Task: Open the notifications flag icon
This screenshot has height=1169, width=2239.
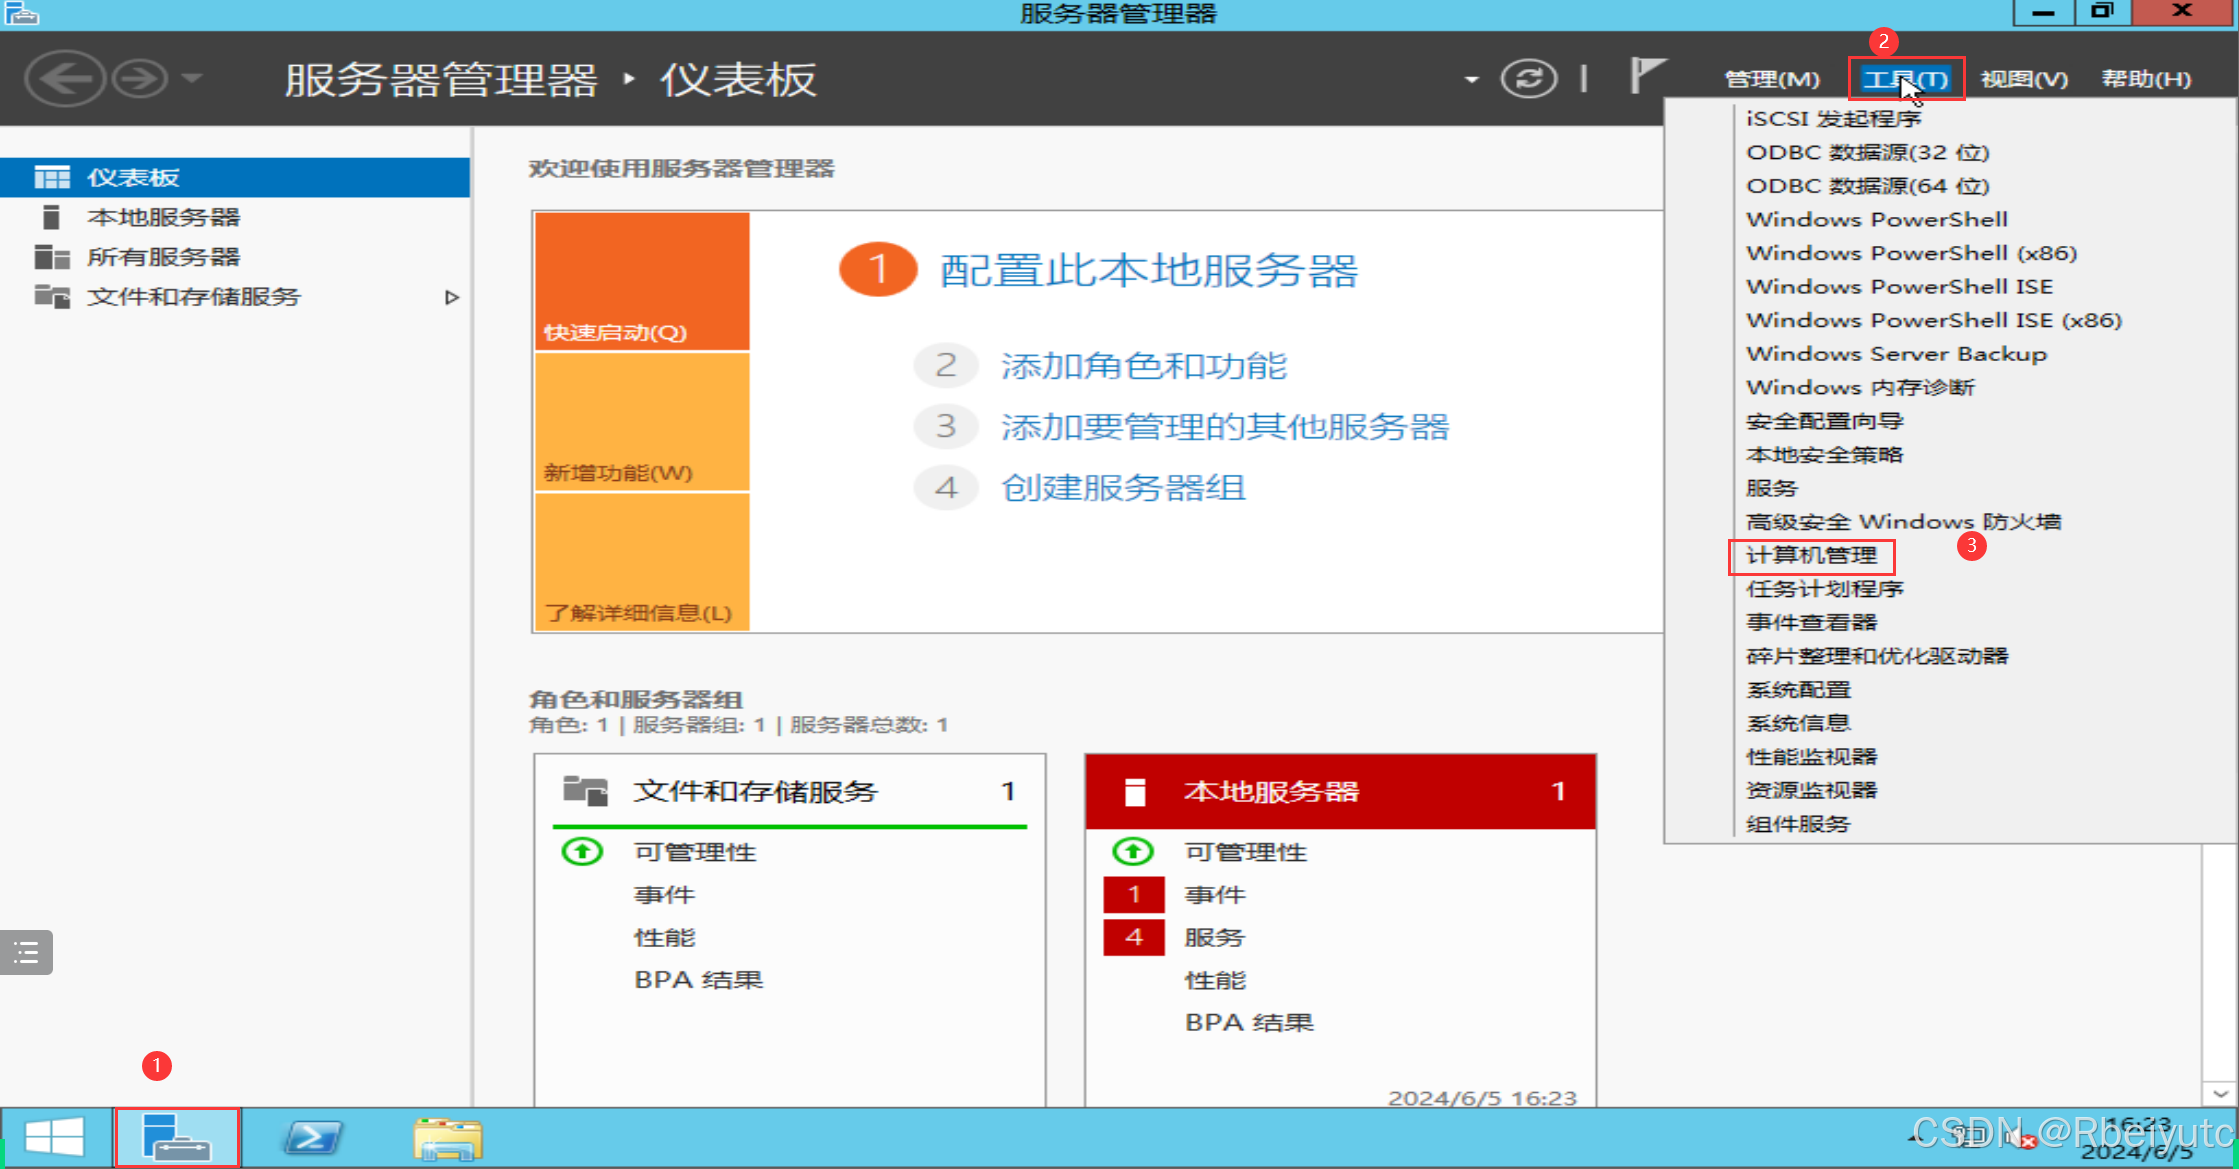Action: [1645, 76]
